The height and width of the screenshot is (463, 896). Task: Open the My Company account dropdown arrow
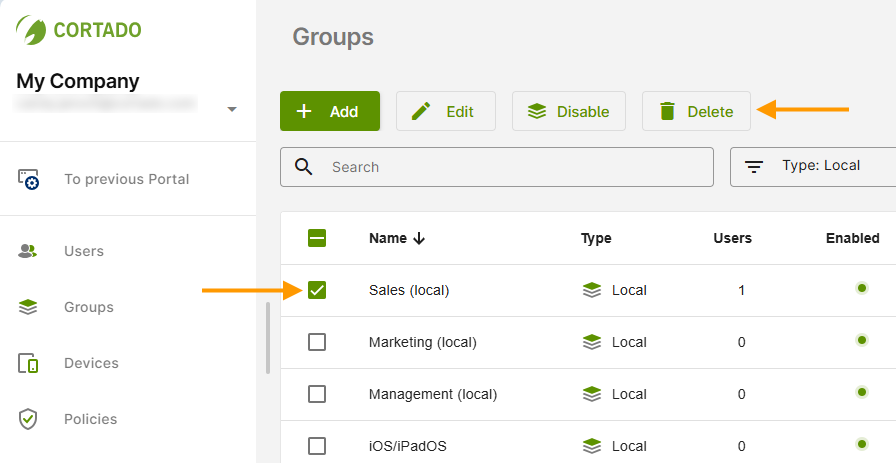232,109
